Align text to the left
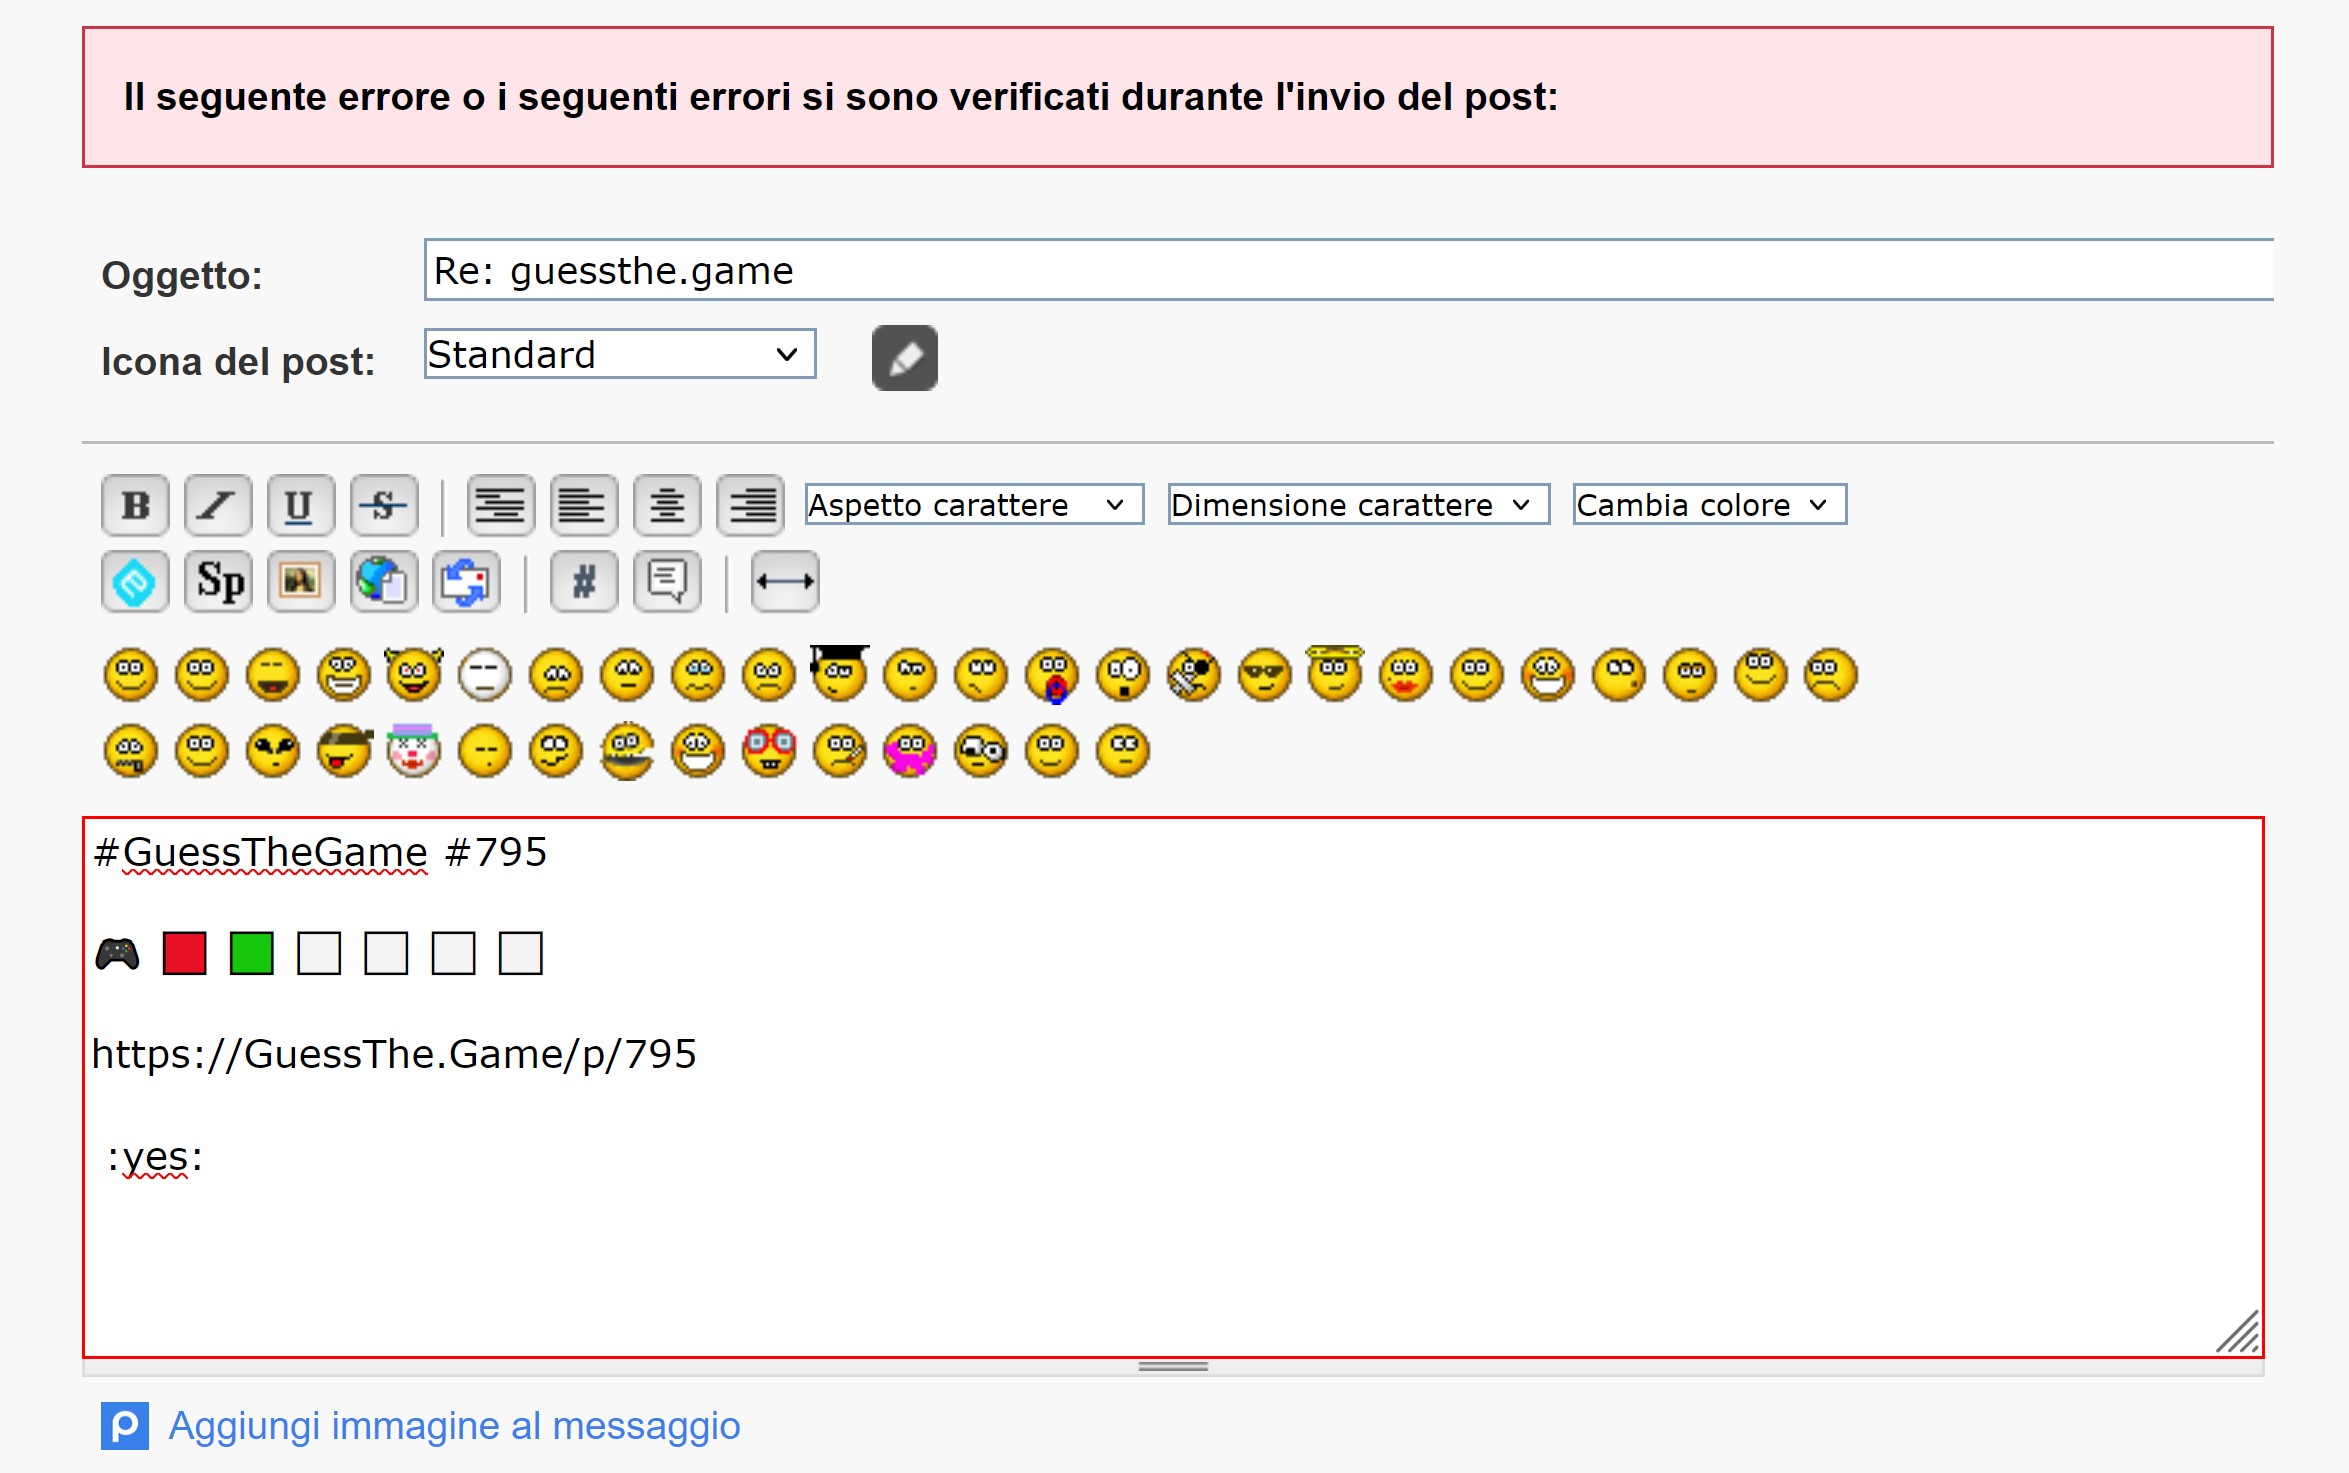 point(583,505)
